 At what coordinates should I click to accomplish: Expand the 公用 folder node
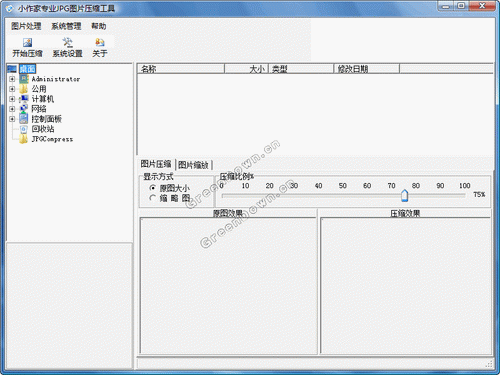click(x=12, y=89)
